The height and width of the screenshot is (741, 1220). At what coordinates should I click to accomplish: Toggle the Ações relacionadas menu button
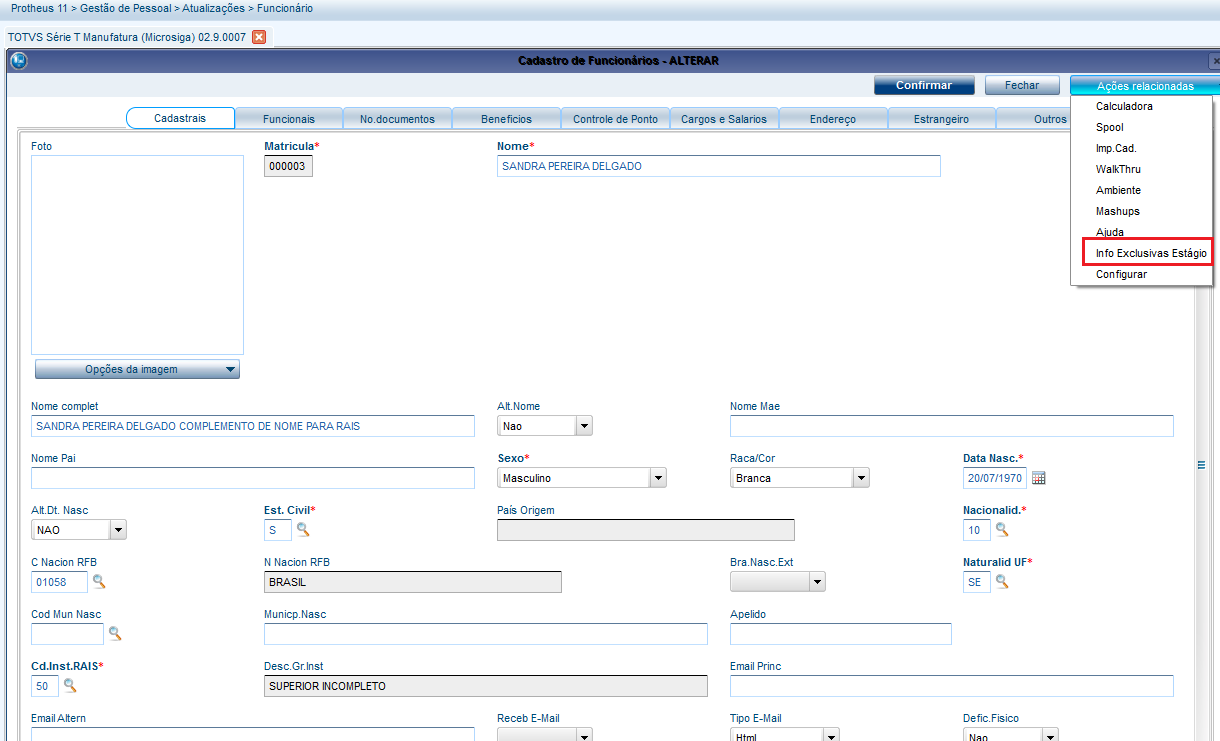click(1144, 86)
